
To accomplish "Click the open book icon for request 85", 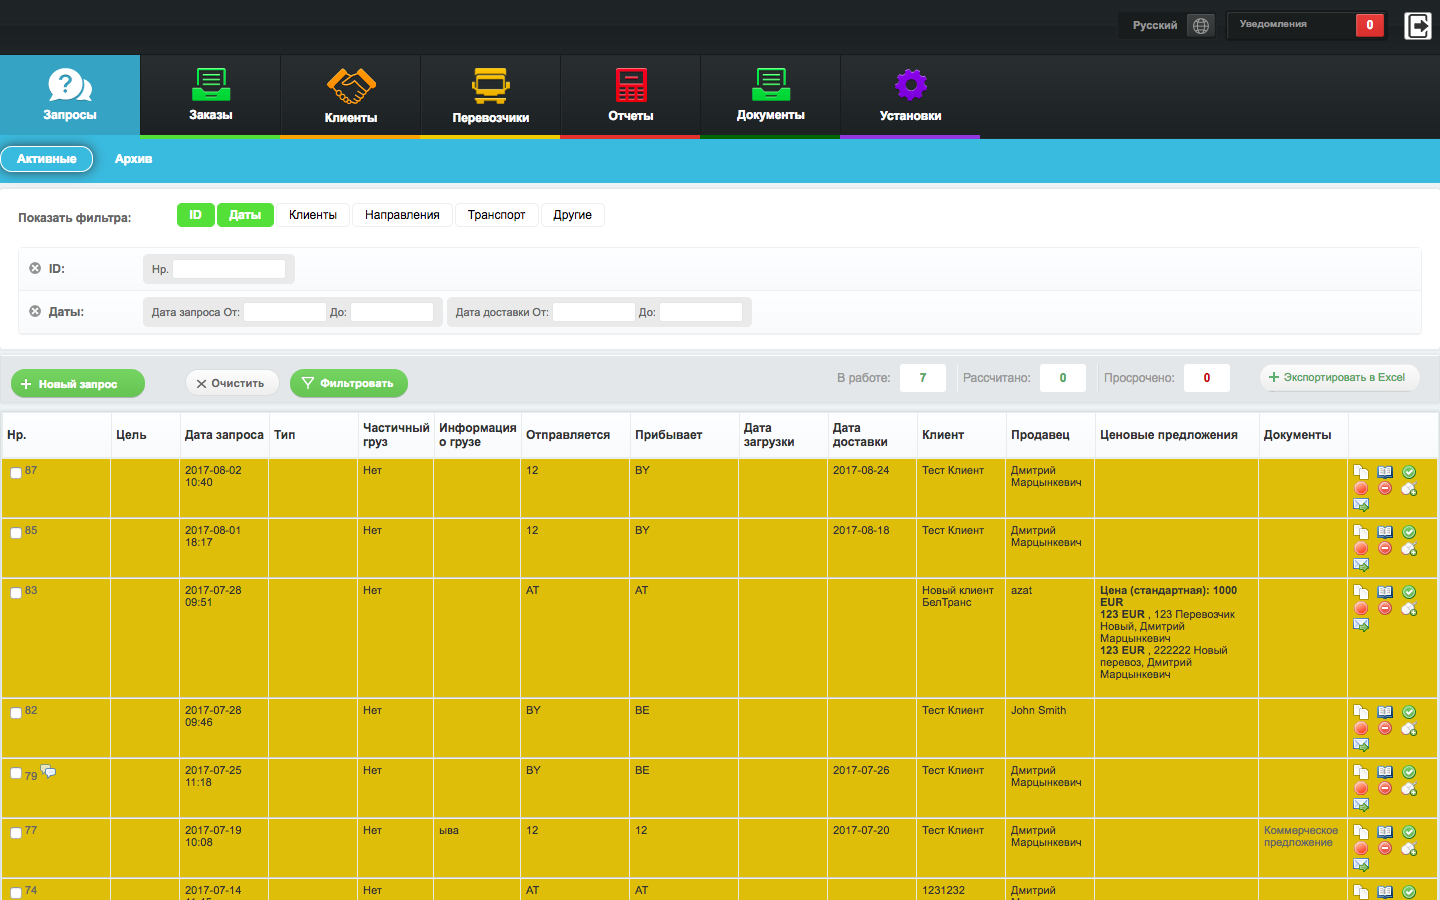I will (1385, 532).
